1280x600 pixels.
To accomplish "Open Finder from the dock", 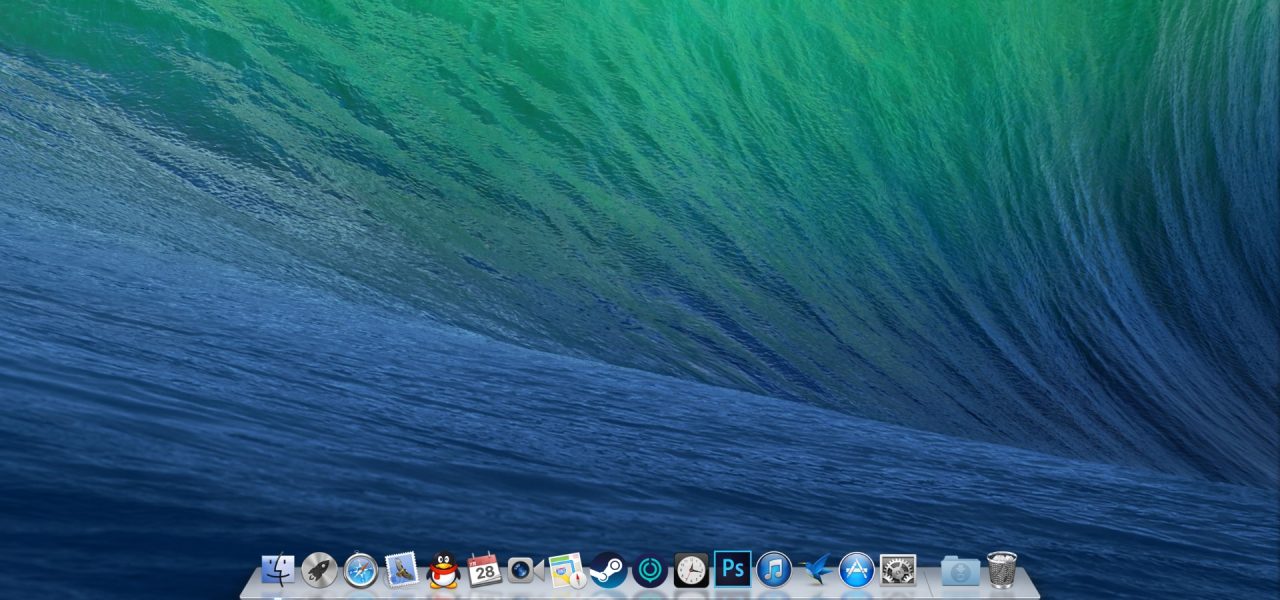I will pyautogui.click(x=278, y=570).
